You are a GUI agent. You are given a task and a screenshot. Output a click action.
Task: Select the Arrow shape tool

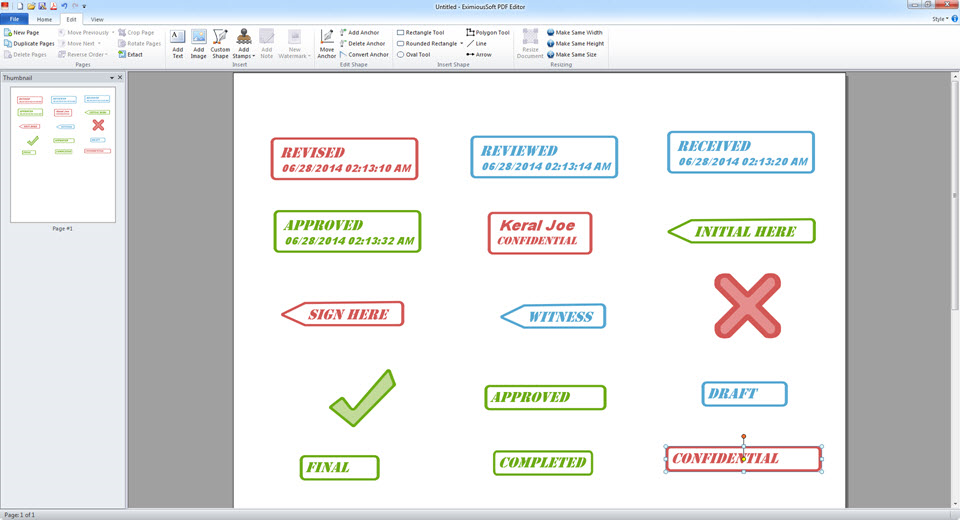point(479,55)
